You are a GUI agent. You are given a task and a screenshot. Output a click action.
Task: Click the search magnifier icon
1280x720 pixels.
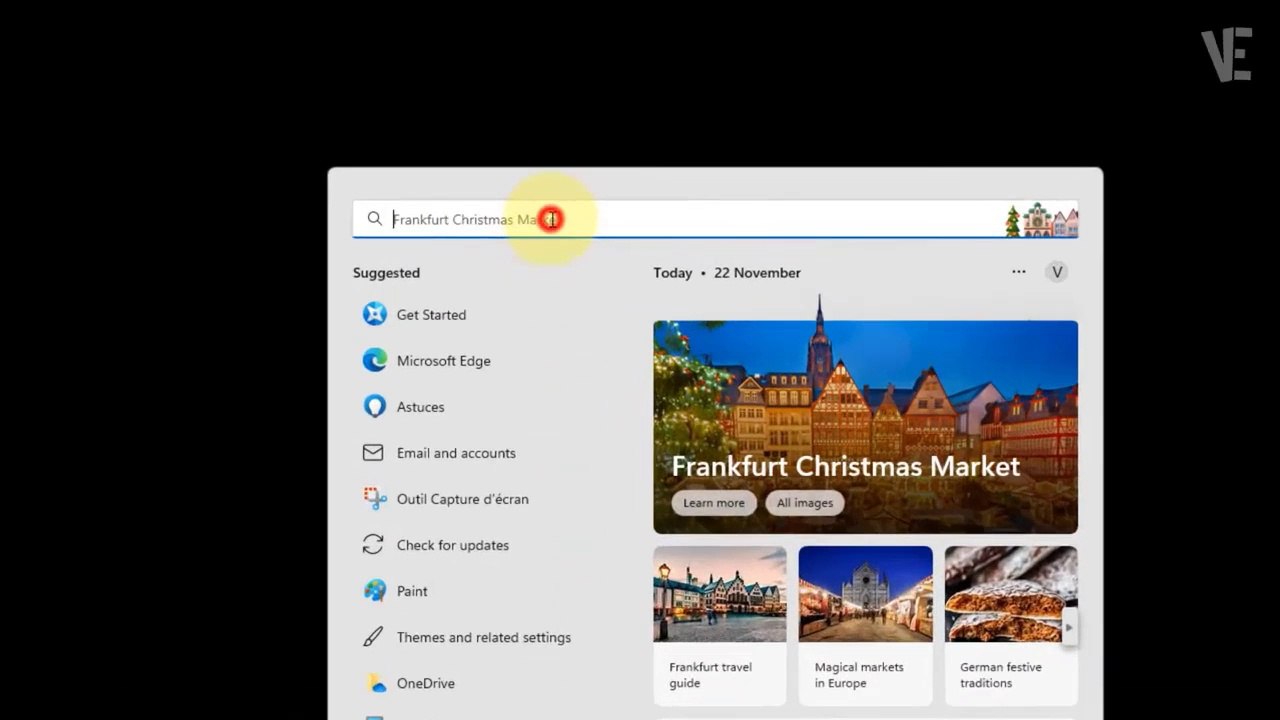click(374, 219)
